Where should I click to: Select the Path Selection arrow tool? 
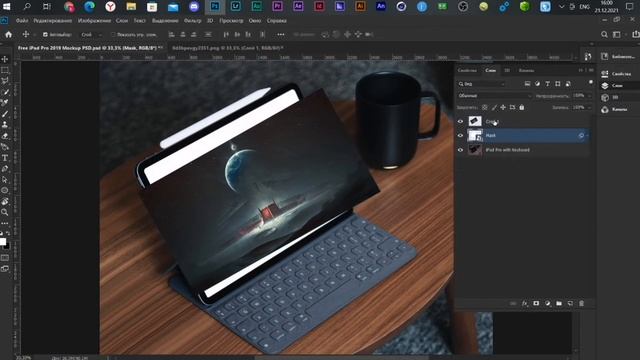(5, 180)
